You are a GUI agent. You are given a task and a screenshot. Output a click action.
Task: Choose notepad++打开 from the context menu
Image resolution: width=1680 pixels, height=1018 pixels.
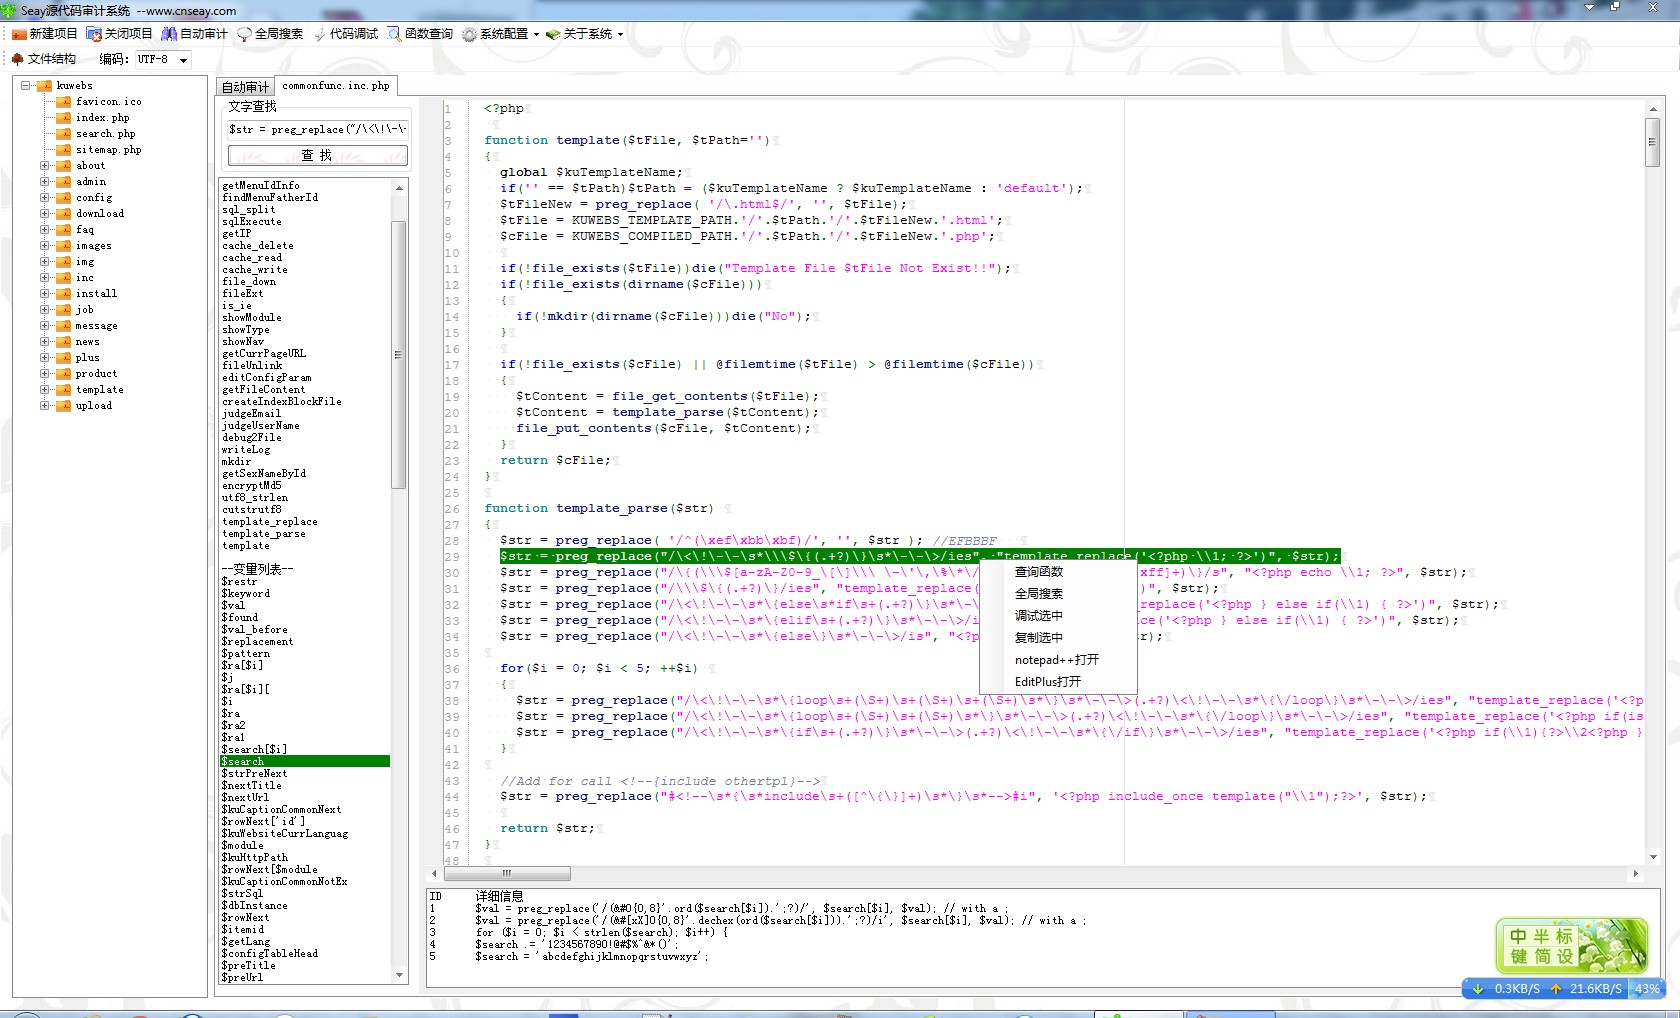(x=1056, y=660)
